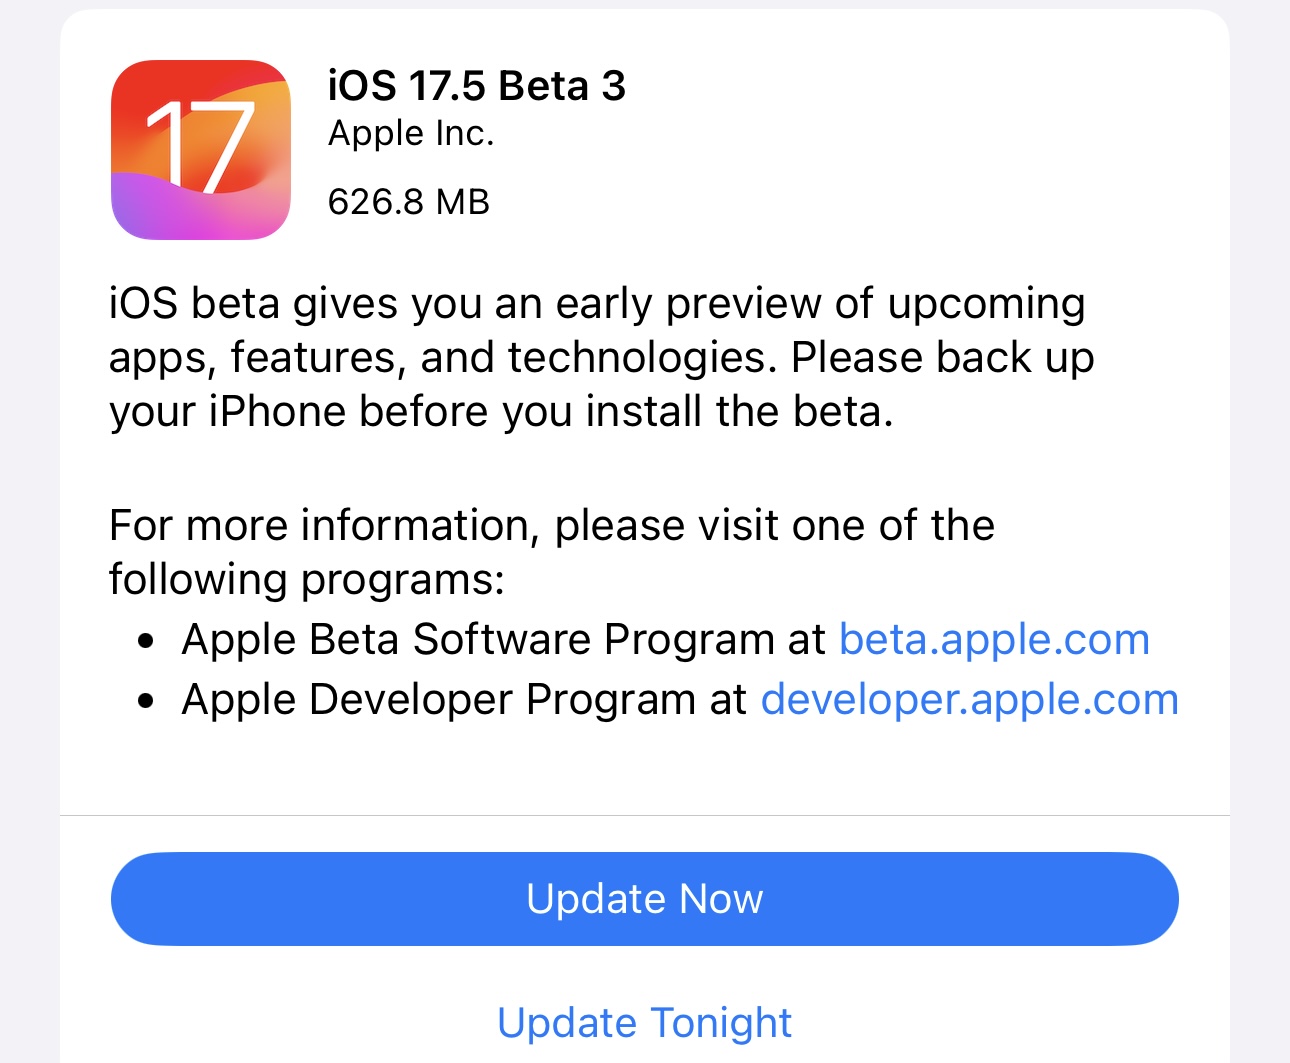Click the "iOS beta gives you" description line

point(596,304)
